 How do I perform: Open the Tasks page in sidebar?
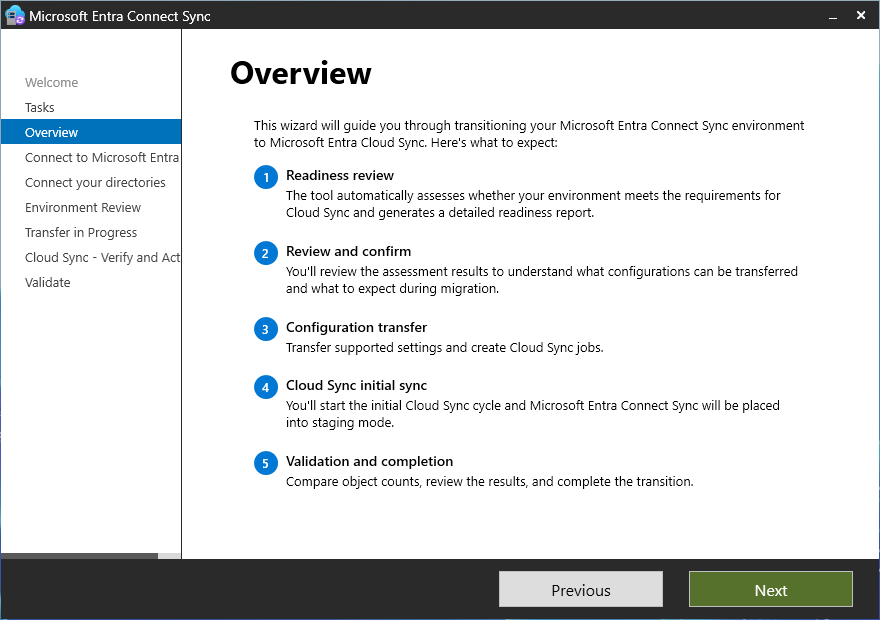point(39,107)
